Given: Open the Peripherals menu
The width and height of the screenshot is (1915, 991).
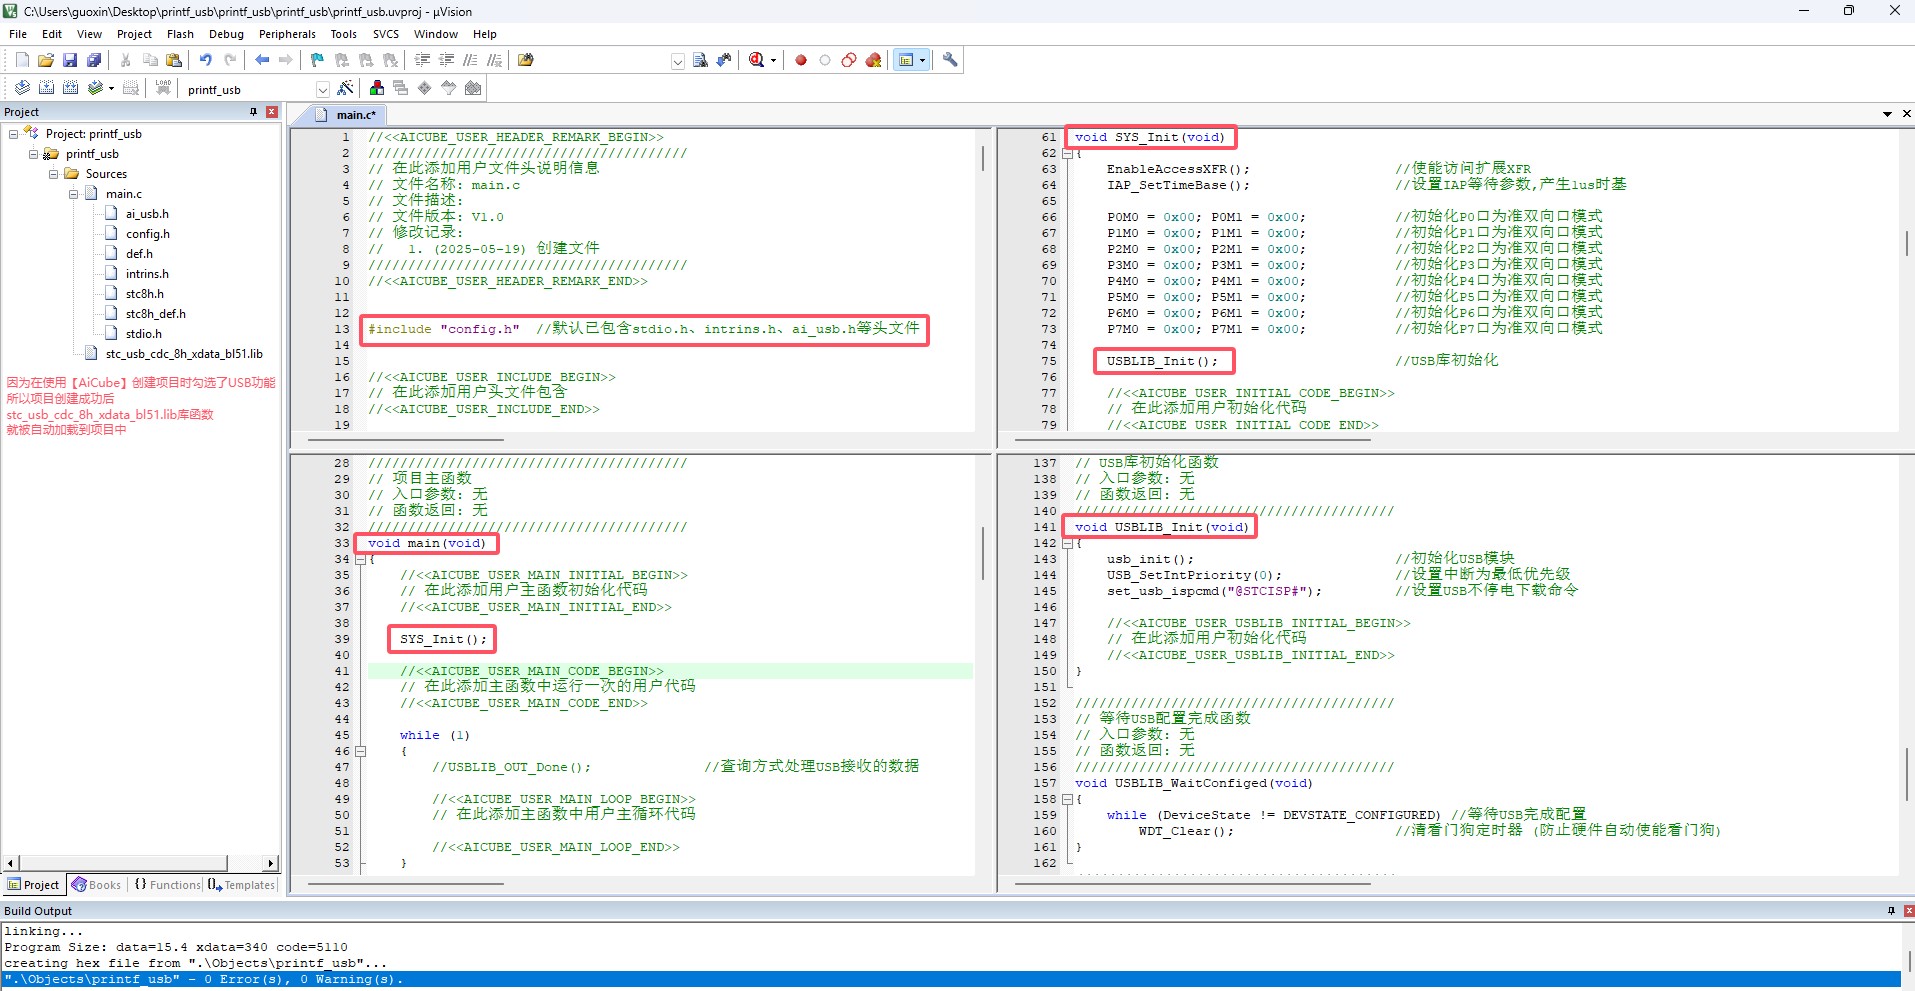Looking at the screenshot, I should 287,34.
